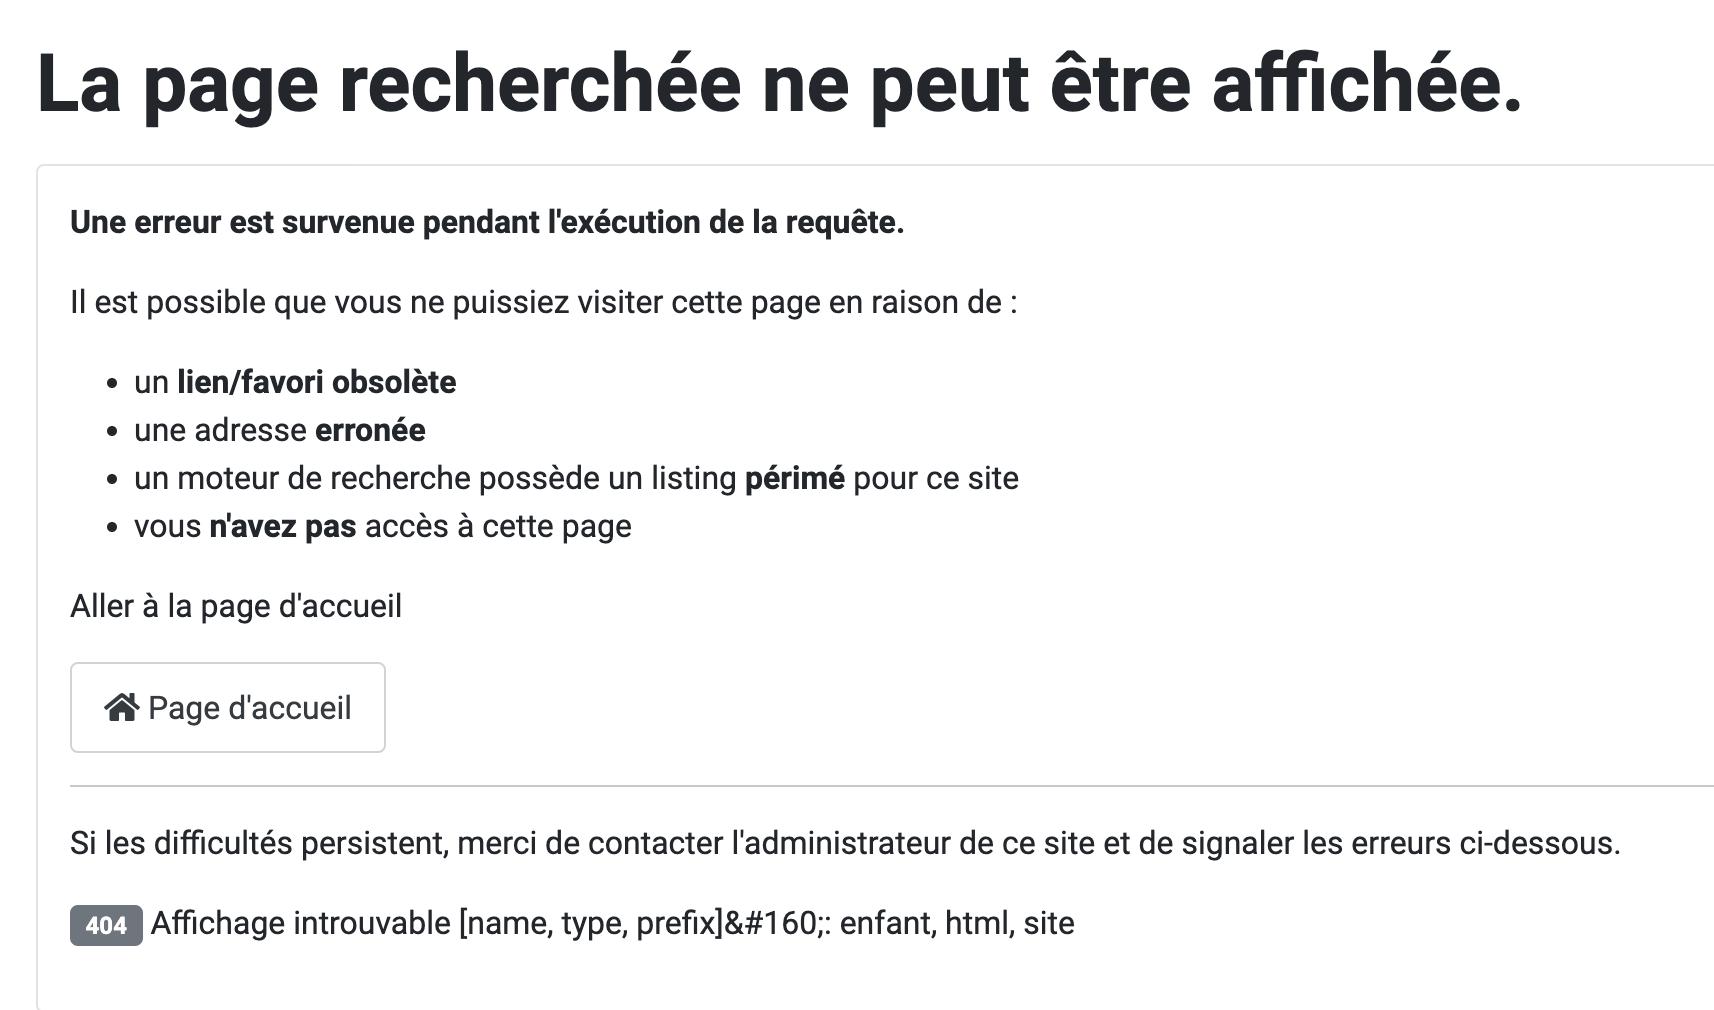Click the grey 404 error badge
Image resolution: width=1714 pixels, height=1010 pixels.
(x=106, y=925)
